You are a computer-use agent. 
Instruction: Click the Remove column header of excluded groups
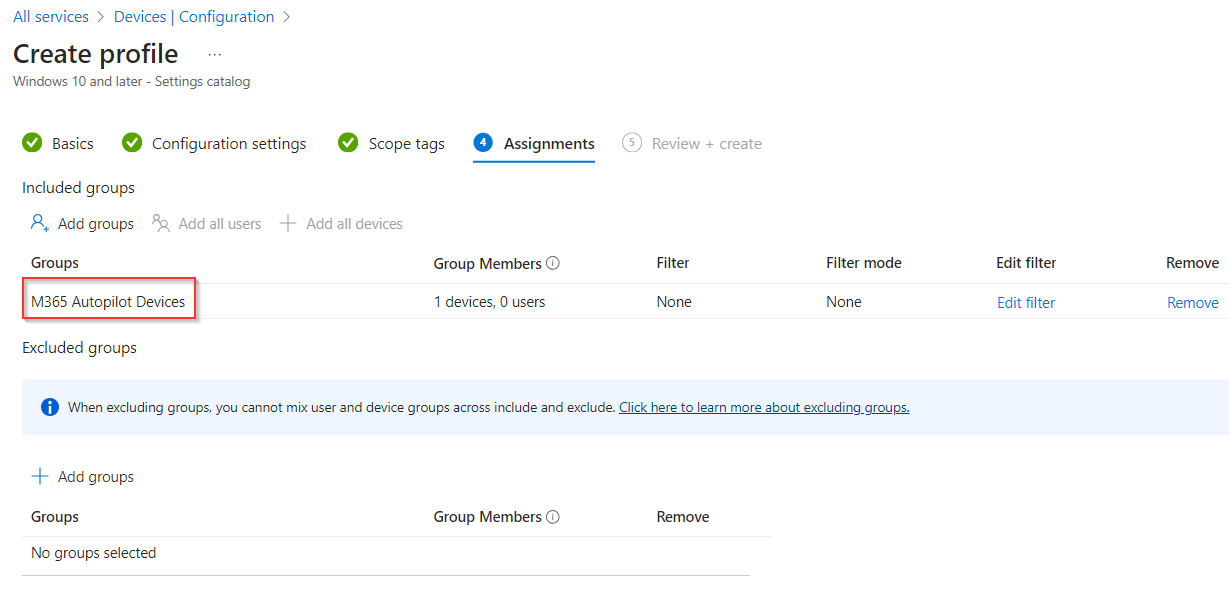[683, 517]
